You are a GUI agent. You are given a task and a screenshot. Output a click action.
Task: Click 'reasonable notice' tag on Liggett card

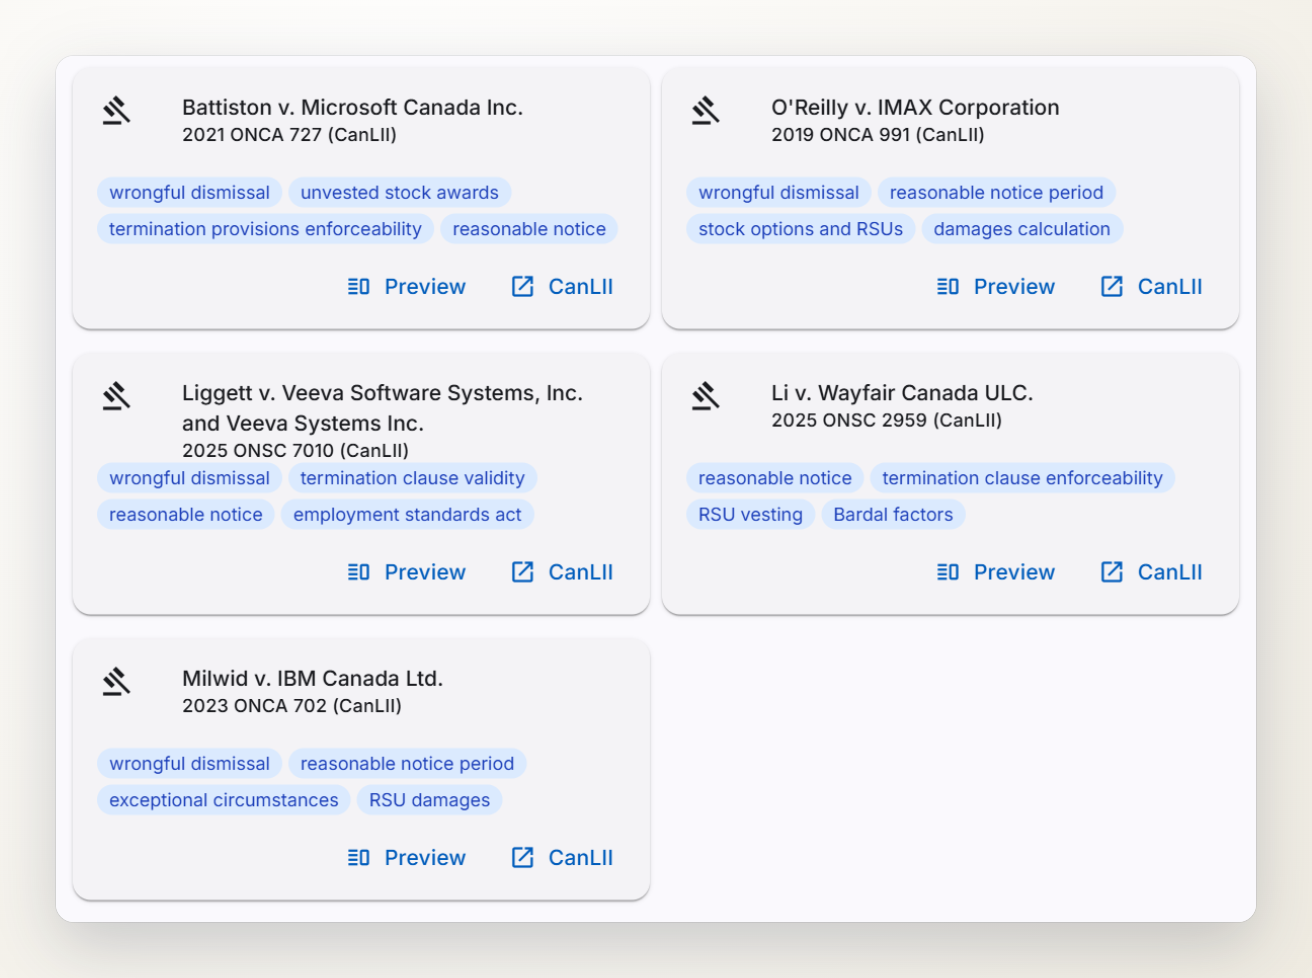click(x=186, y=515)
